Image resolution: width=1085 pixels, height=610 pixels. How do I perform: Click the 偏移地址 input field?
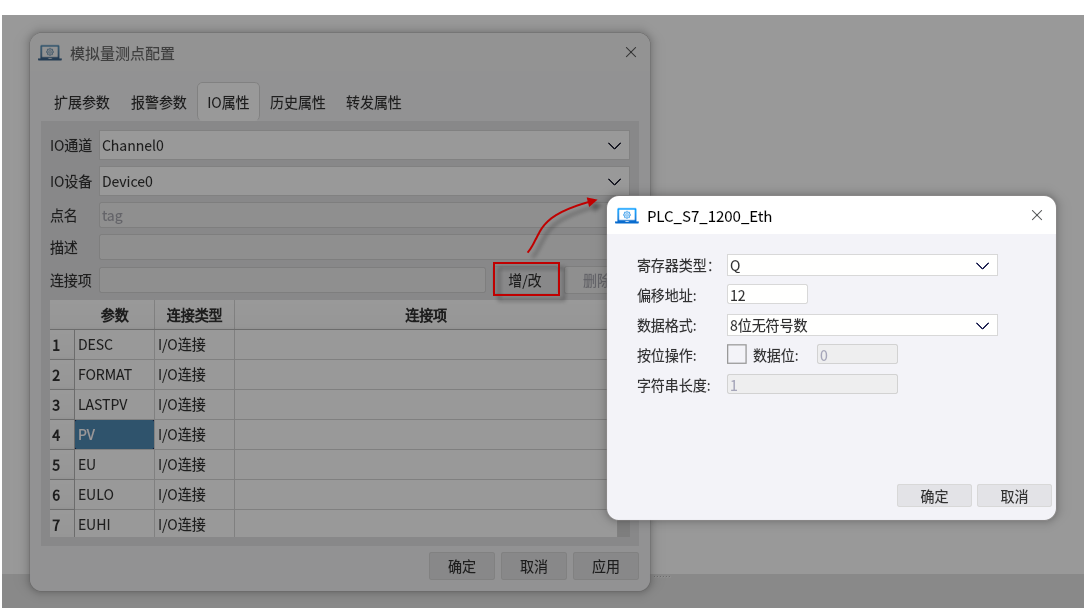pyautogui.click(x=767, y=295)
